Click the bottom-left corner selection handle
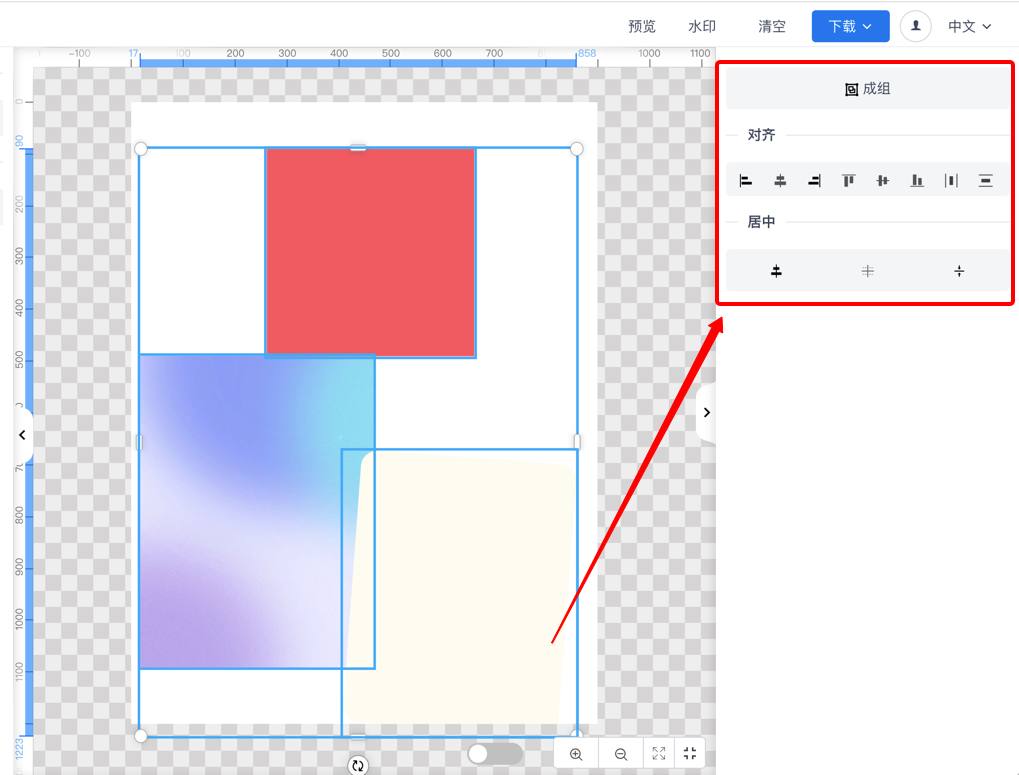1019x775 pixels. tap(140, 735)
